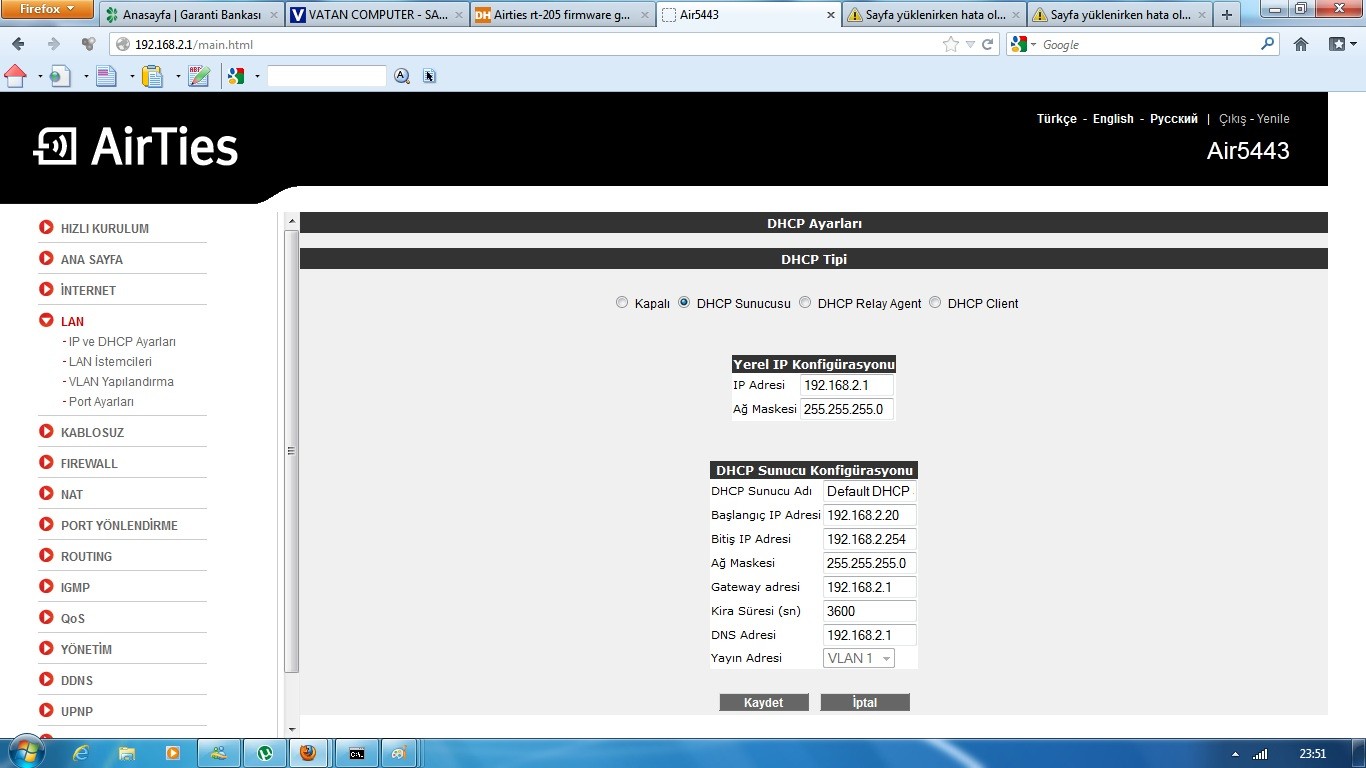
Task: Open uTorrent from the taskbar
Action: click(266, 753)
